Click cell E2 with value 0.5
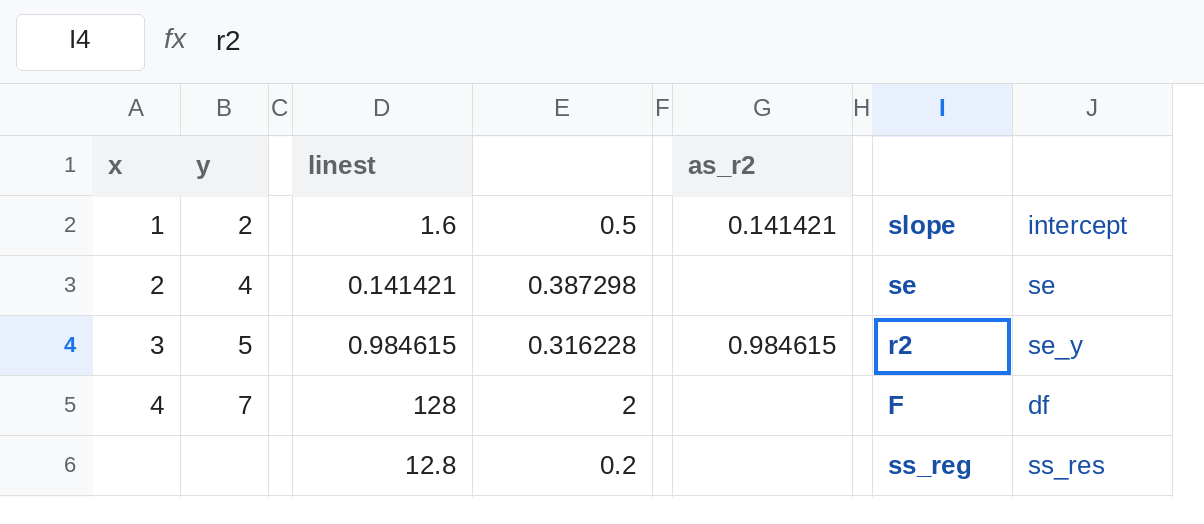Image resolution: width=1204 pixels, height=524 pixels. point(562,225)
